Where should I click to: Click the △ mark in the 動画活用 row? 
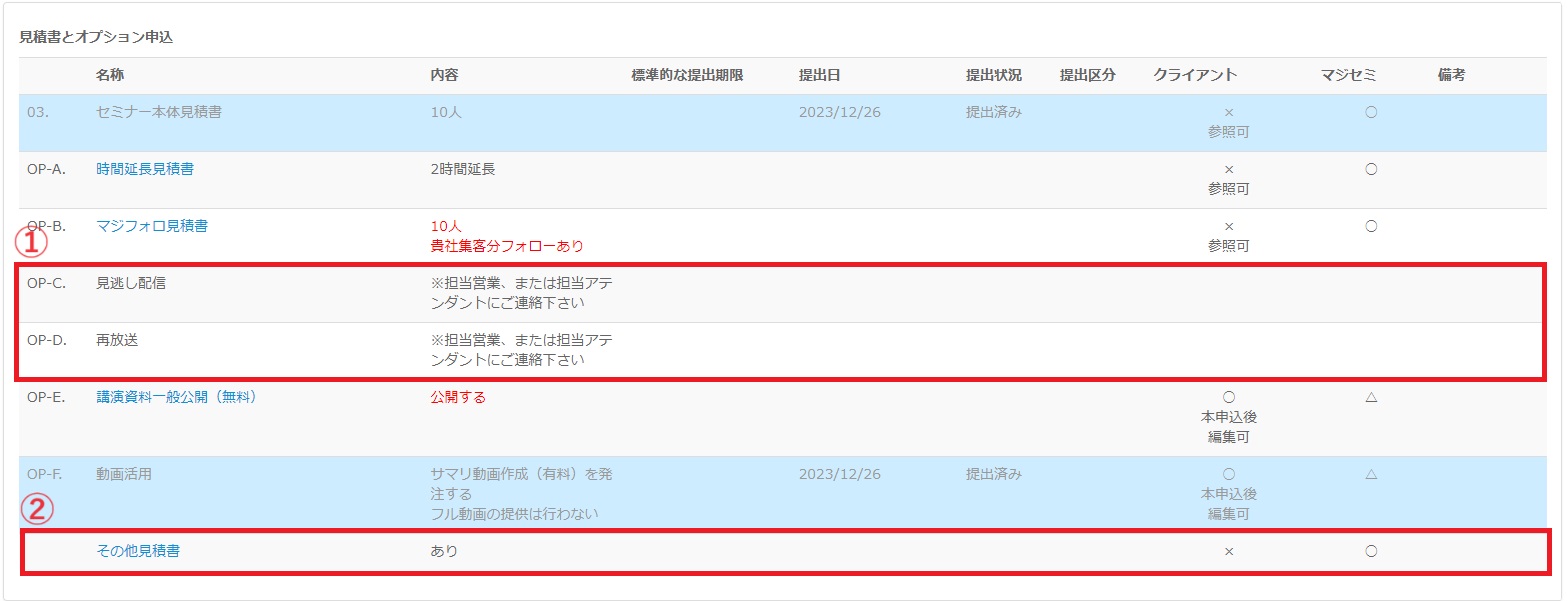[x=1371, y=474]
